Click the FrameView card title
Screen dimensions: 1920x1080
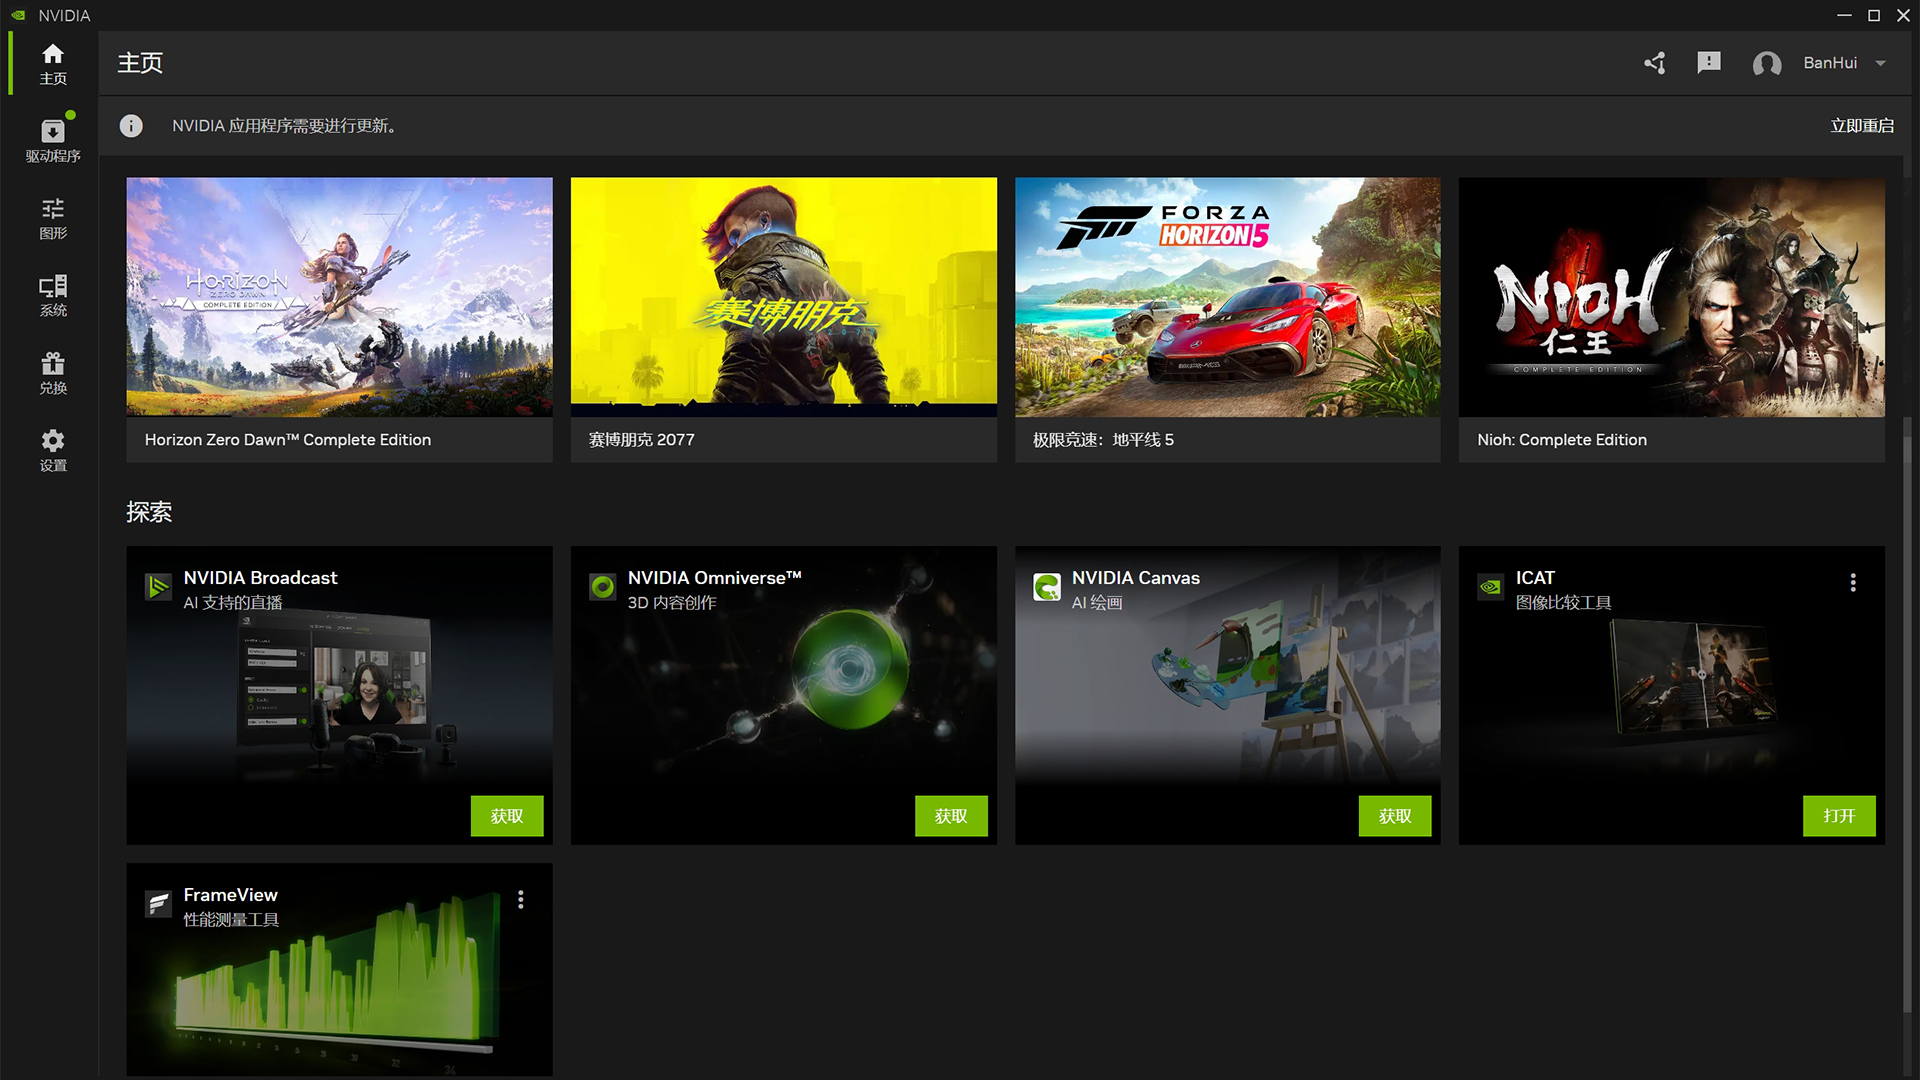[230, 895]
